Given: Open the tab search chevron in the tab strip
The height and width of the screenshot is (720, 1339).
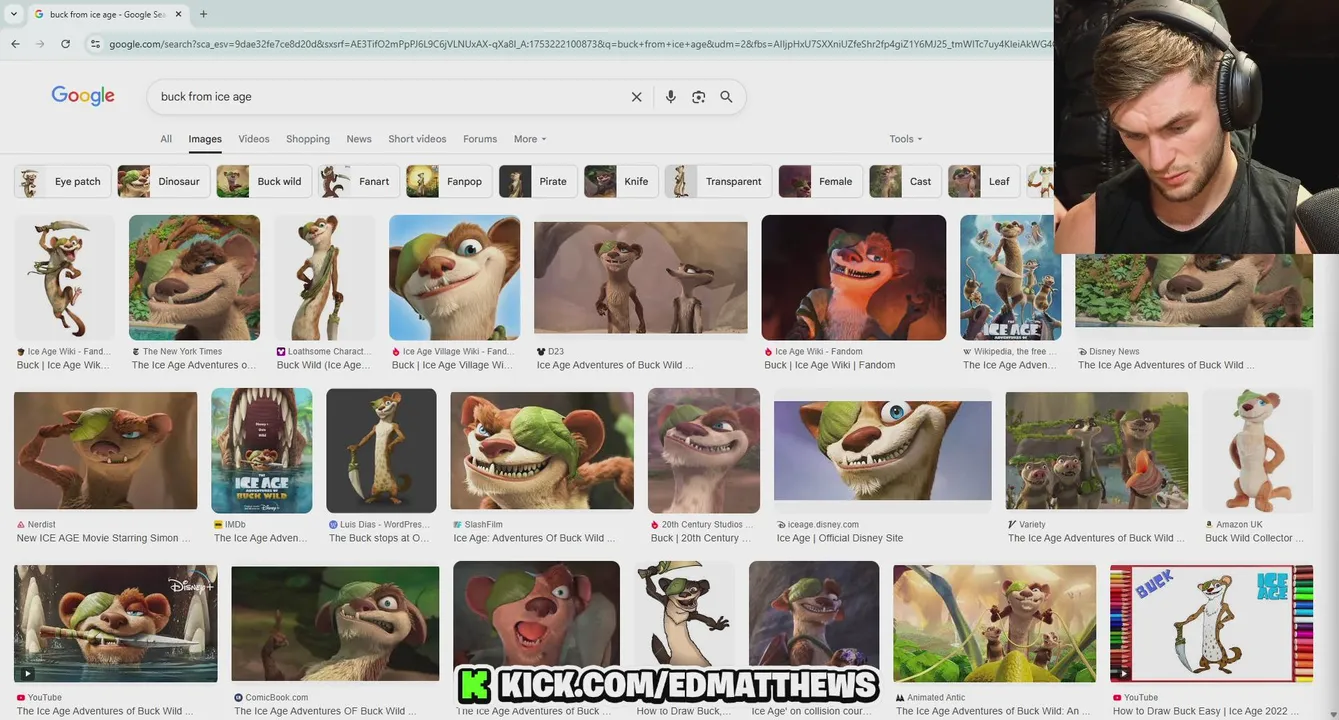Looking at the screenshot, I should [13, 14].
